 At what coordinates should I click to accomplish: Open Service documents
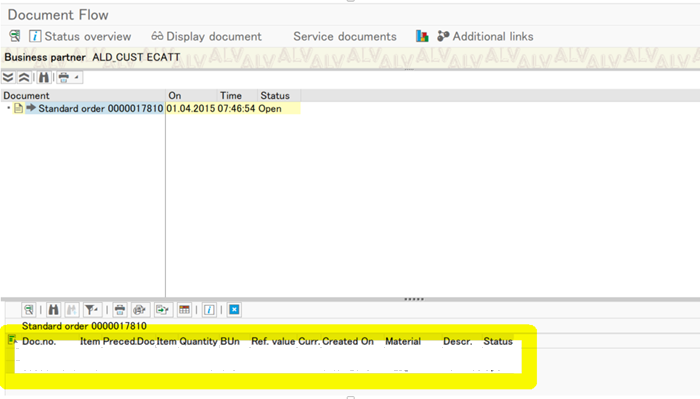[x=345, y=37]
